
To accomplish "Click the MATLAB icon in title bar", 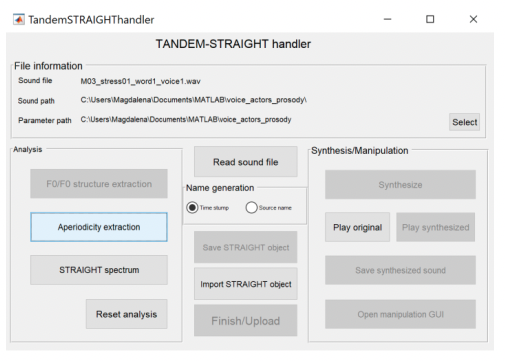I will click(x=19, y=19).
